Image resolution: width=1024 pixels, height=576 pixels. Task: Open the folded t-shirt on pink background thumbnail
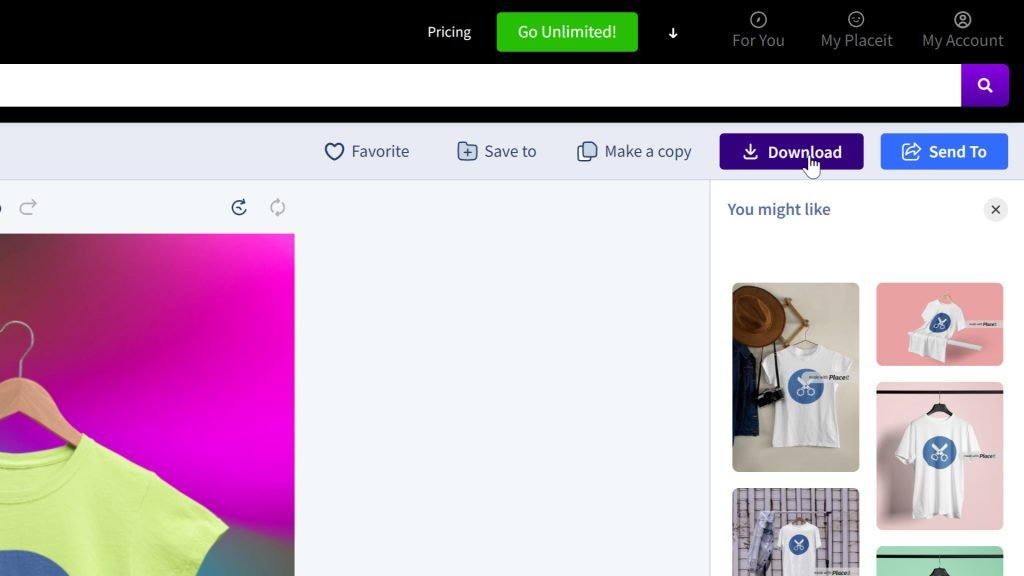coord(939,324)
